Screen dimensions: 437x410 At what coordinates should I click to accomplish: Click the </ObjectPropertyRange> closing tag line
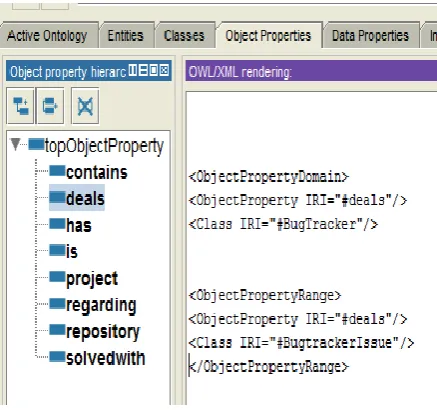click(x=269, y=367)
